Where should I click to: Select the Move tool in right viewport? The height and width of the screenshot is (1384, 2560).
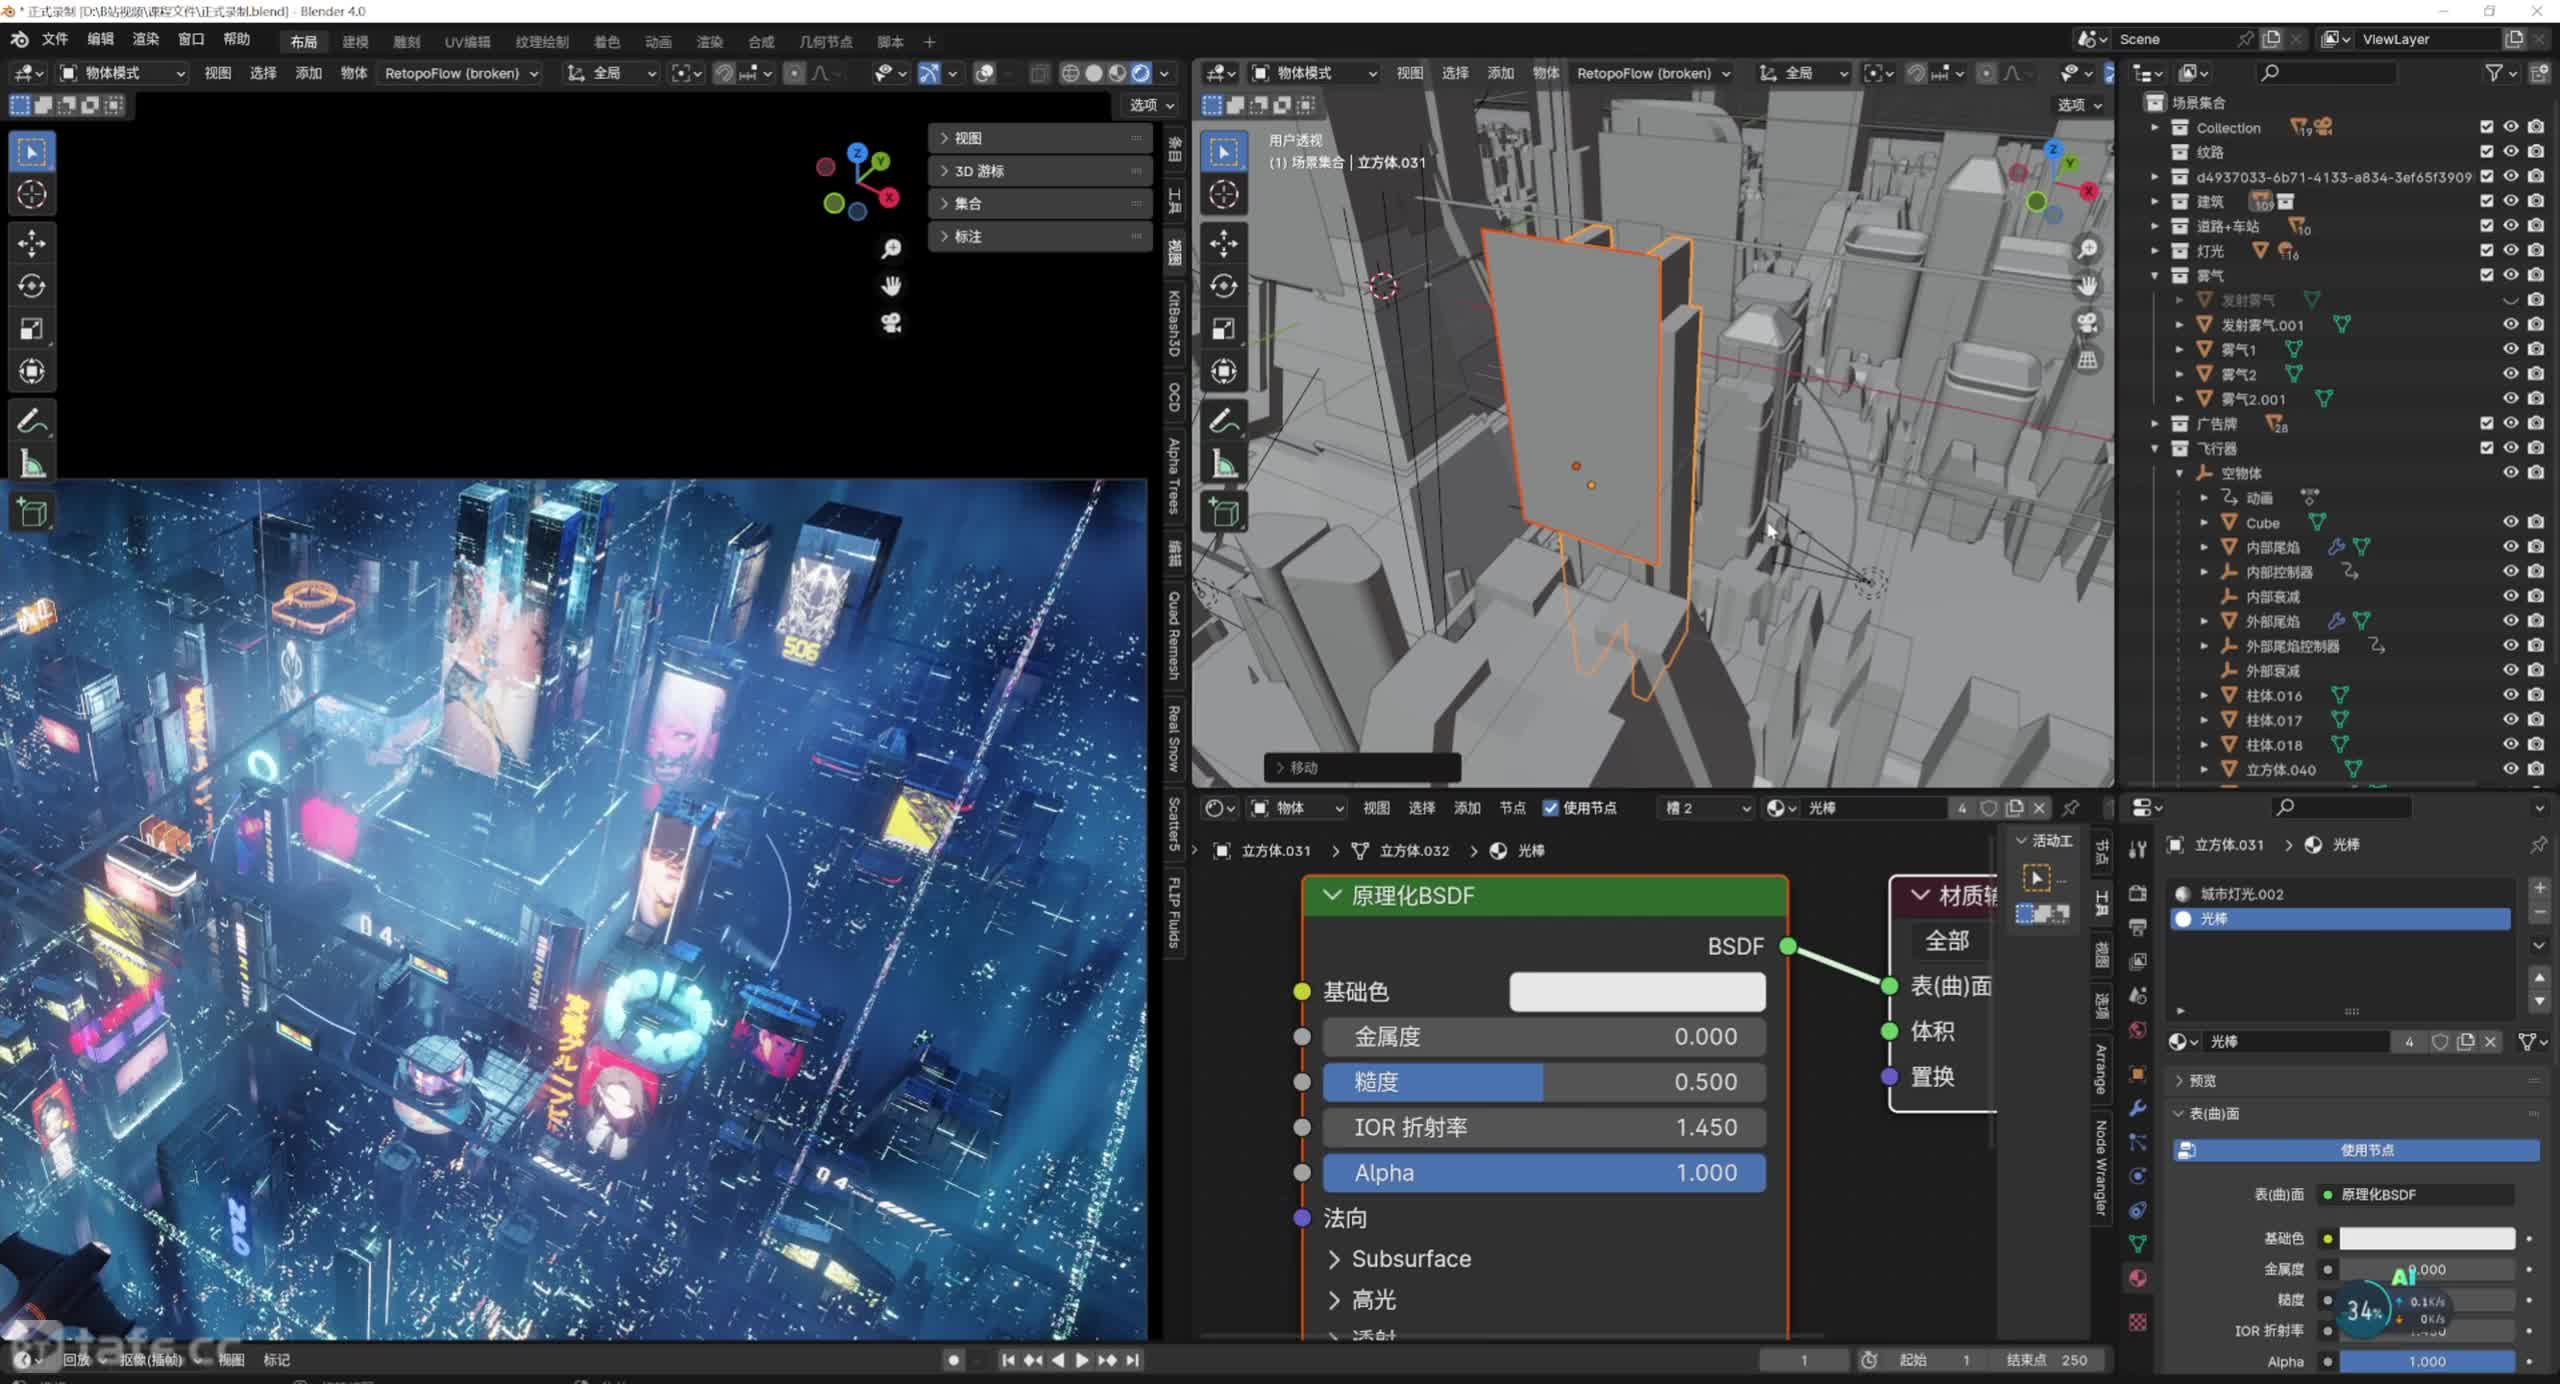coord(1224,243)
